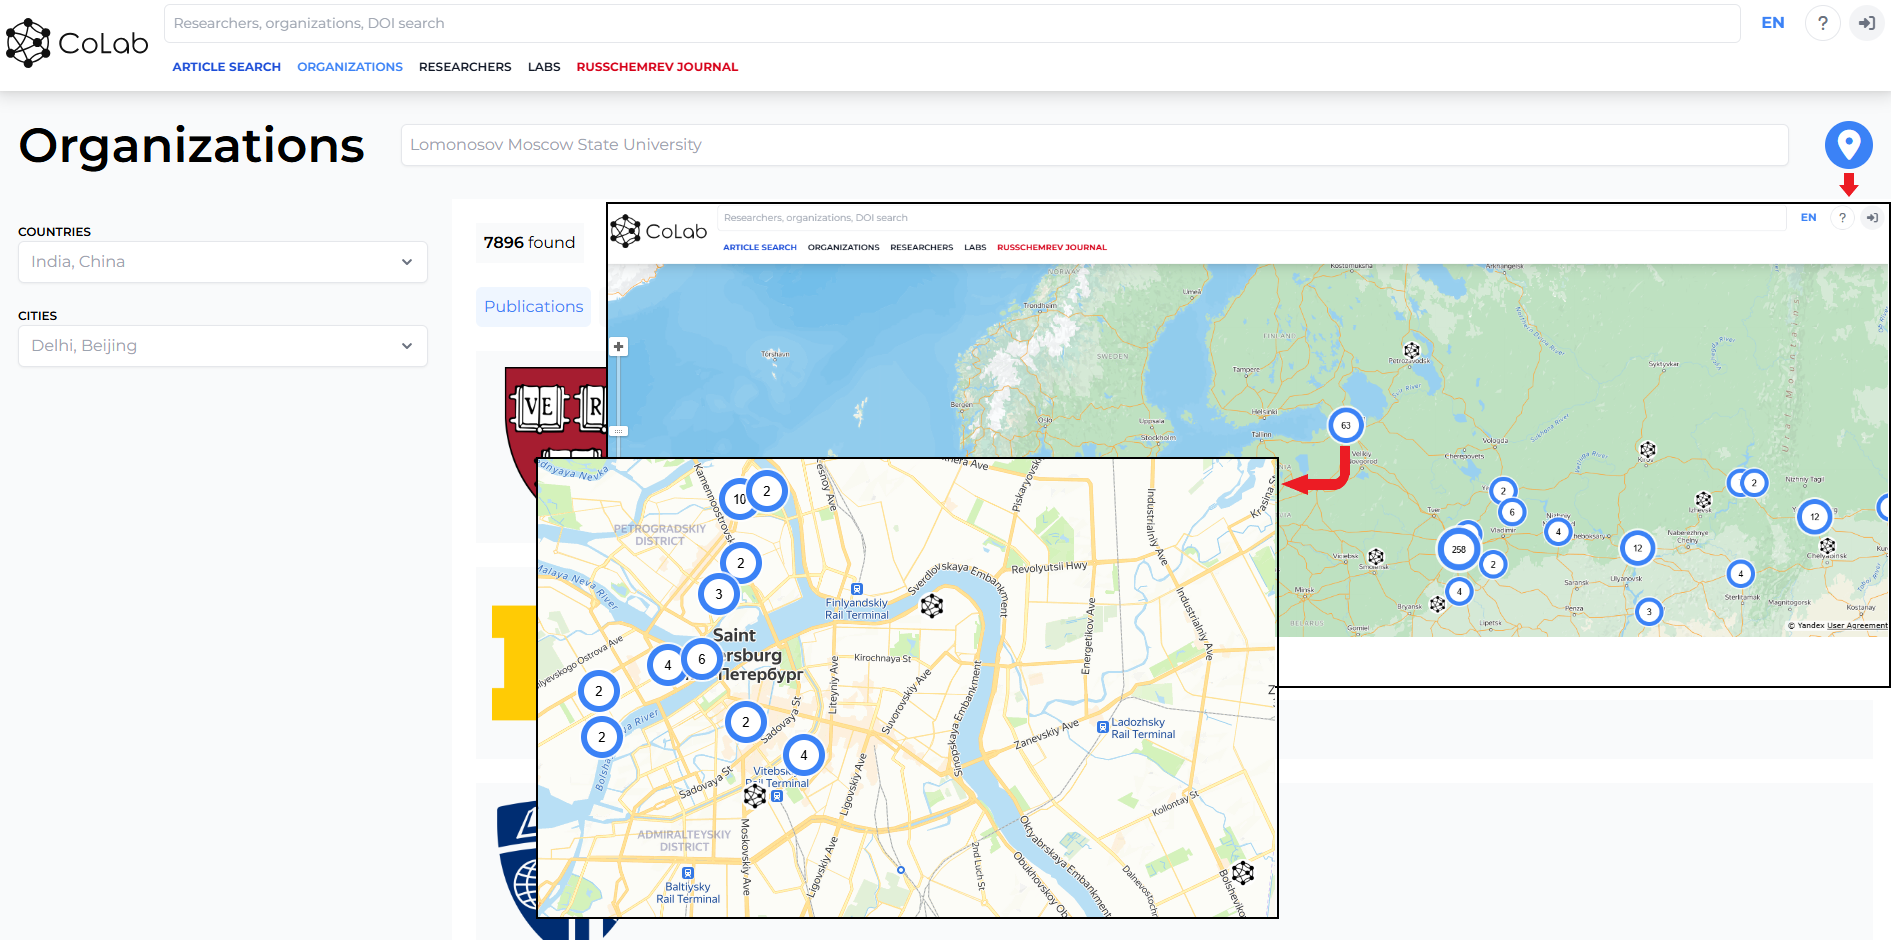Expand the Countries dropdown
The height and width of the screenshot is (940, 1891).
pyautogui.click(x=223, y=262)
